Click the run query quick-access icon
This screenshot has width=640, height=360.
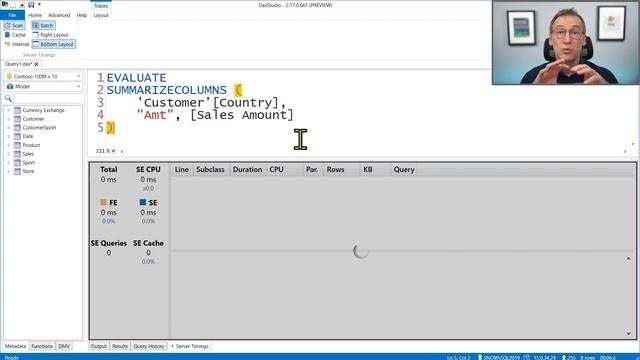[22, 4]
